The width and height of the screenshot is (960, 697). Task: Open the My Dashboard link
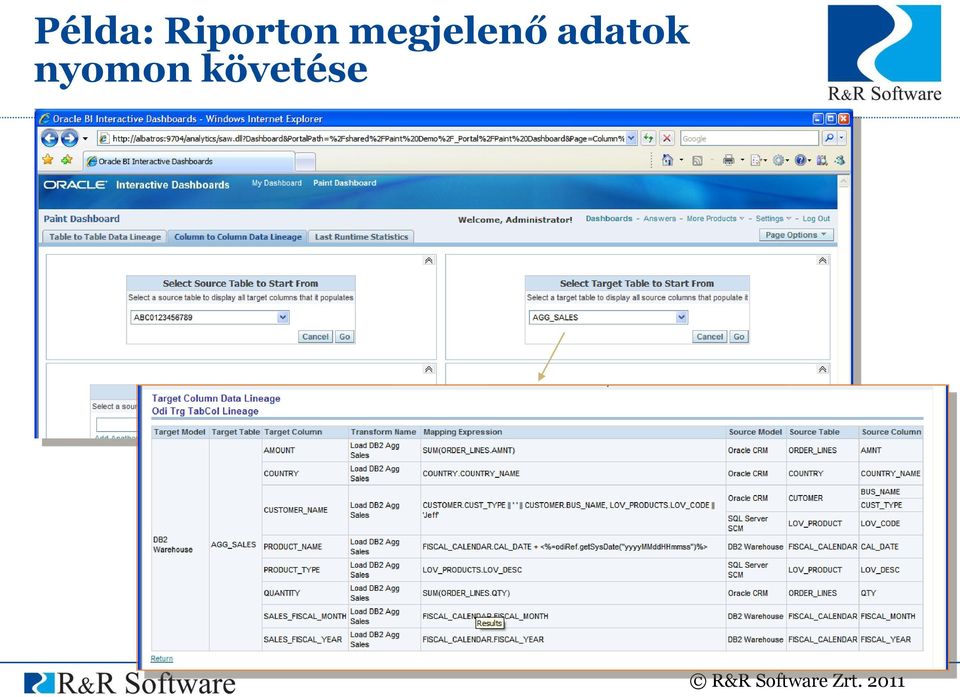[x=277, y=183]
